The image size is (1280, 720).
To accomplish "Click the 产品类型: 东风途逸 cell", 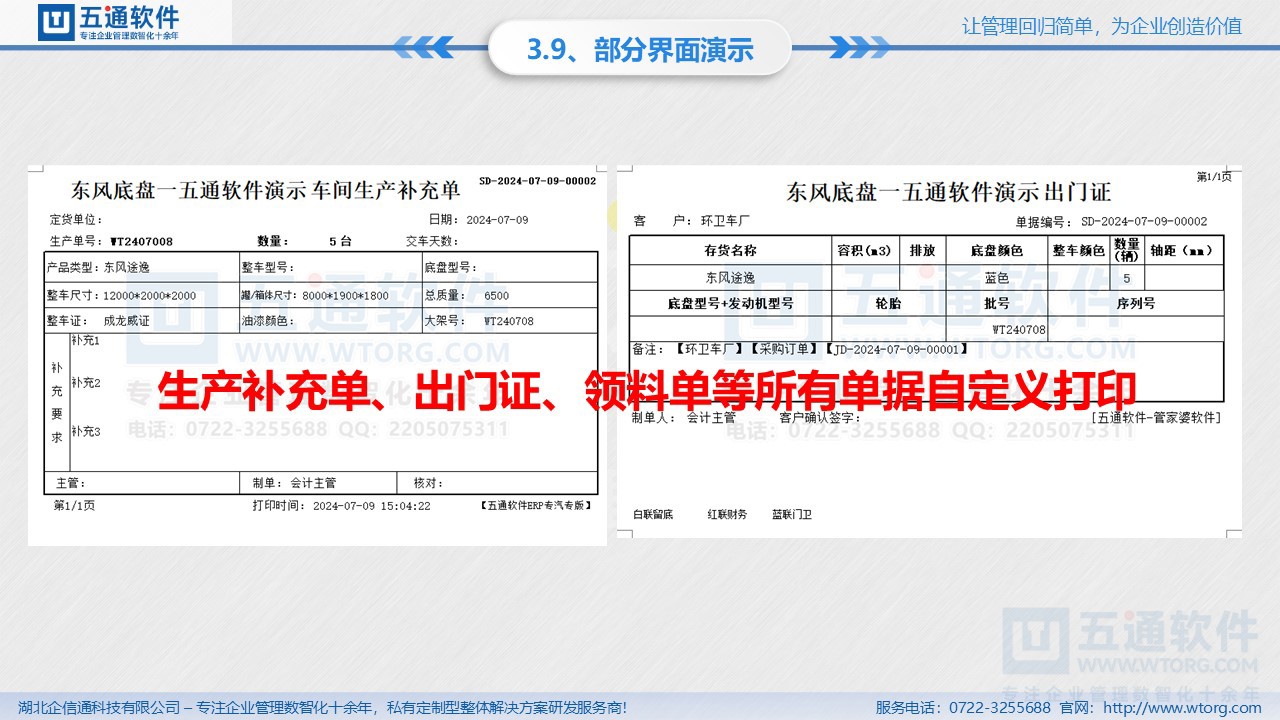I will tap(141, 267).
